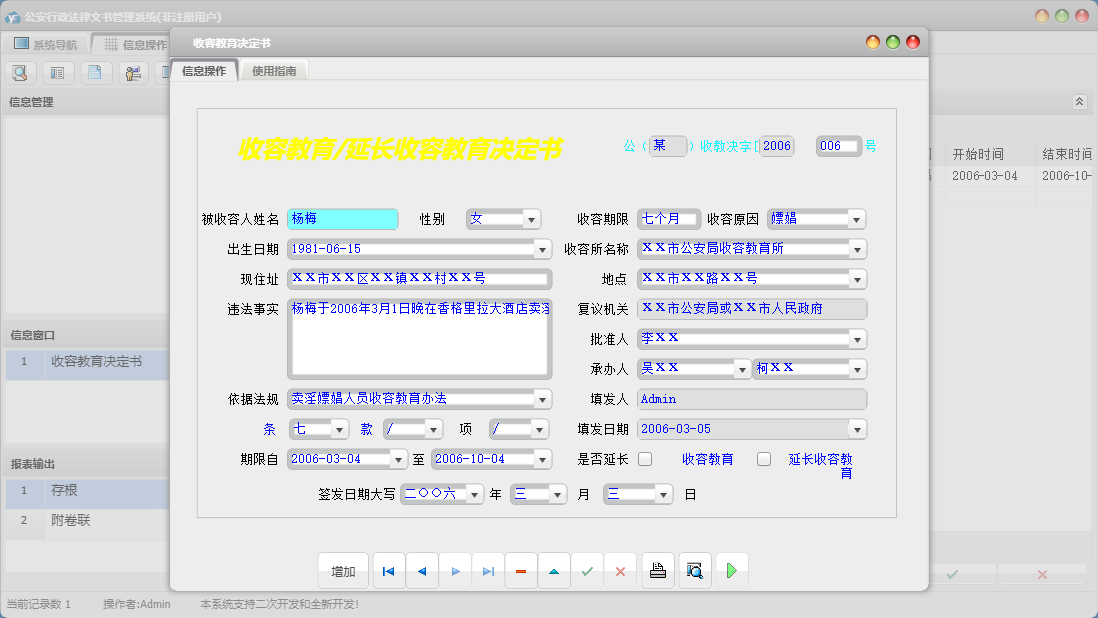Screen dimensions: 1098x618
Task: Open the 性别 dropdown
Action: 531,219
